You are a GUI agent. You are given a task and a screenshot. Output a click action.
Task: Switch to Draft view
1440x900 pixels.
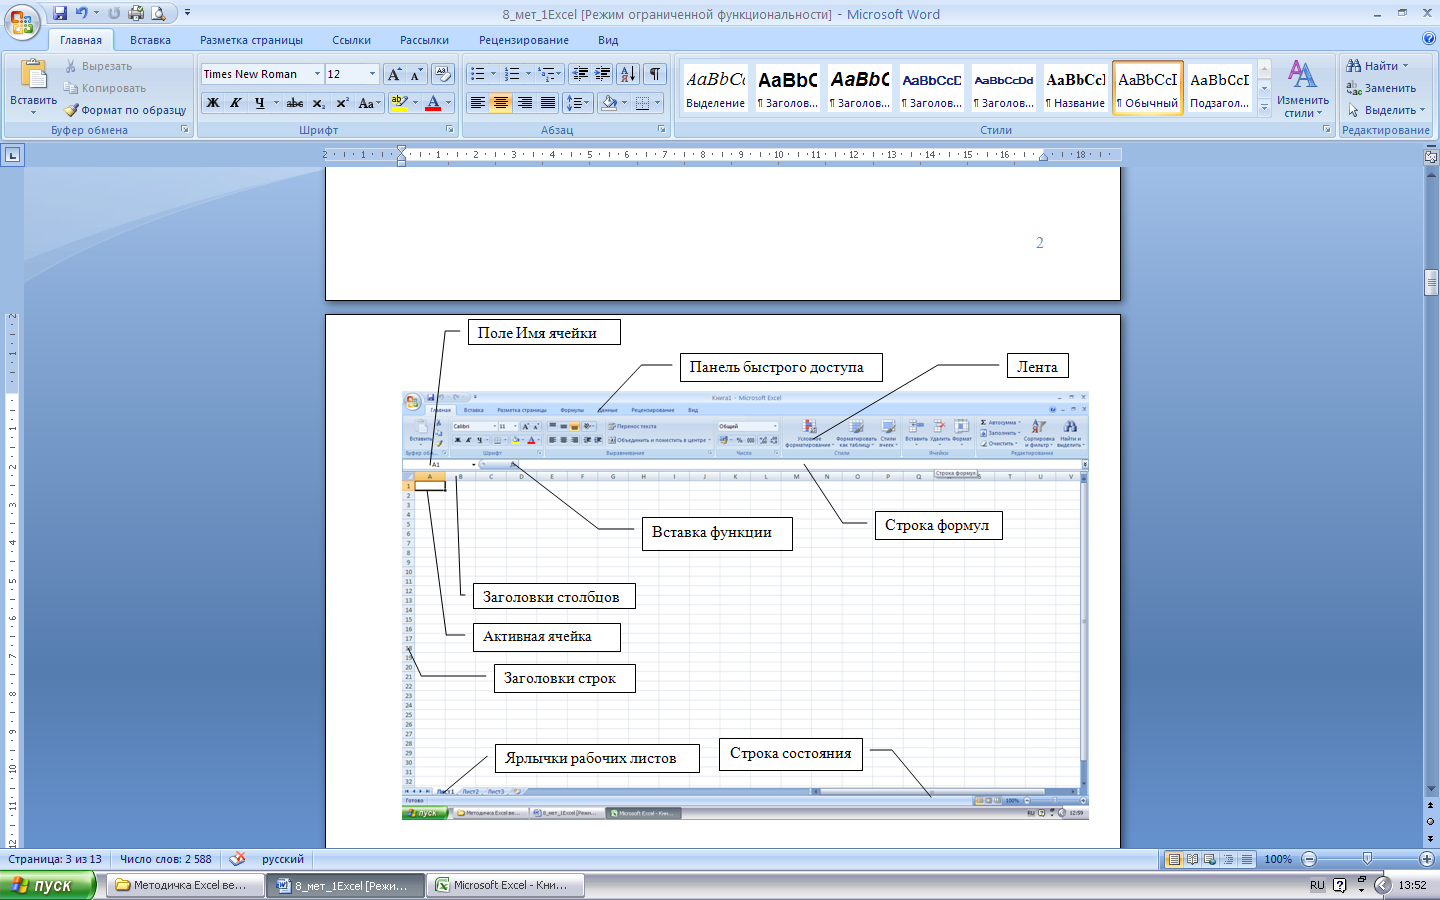(x=1246, y=859)
